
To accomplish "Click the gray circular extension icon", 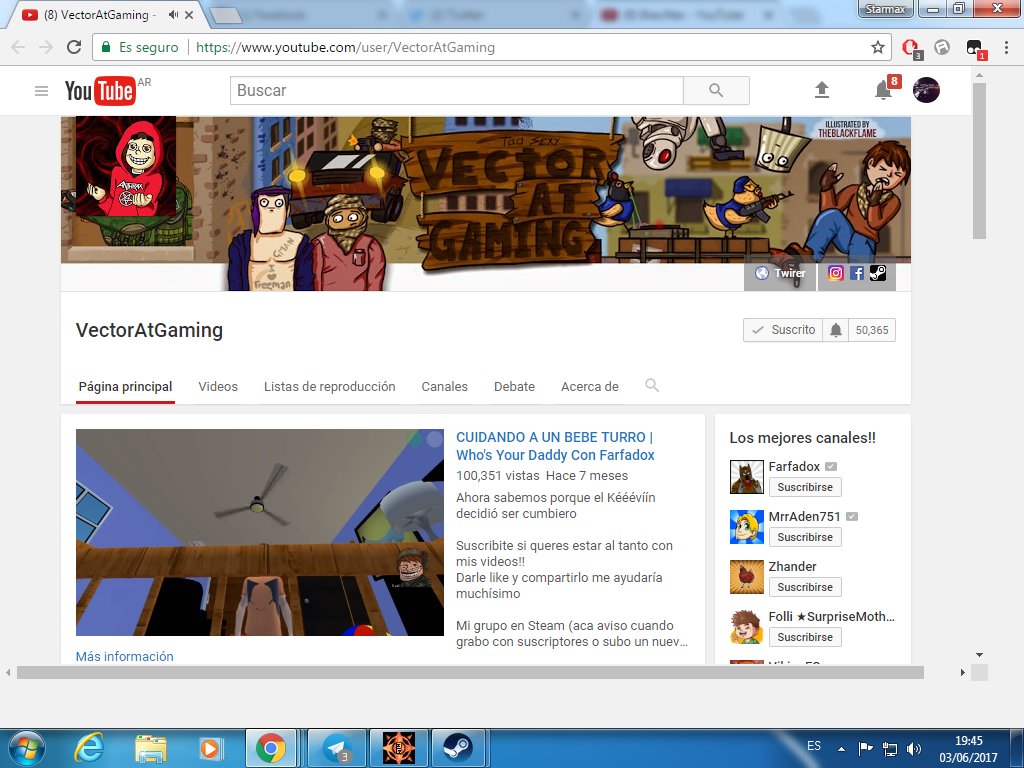I will pyautogui.click(x=942, y=47).
